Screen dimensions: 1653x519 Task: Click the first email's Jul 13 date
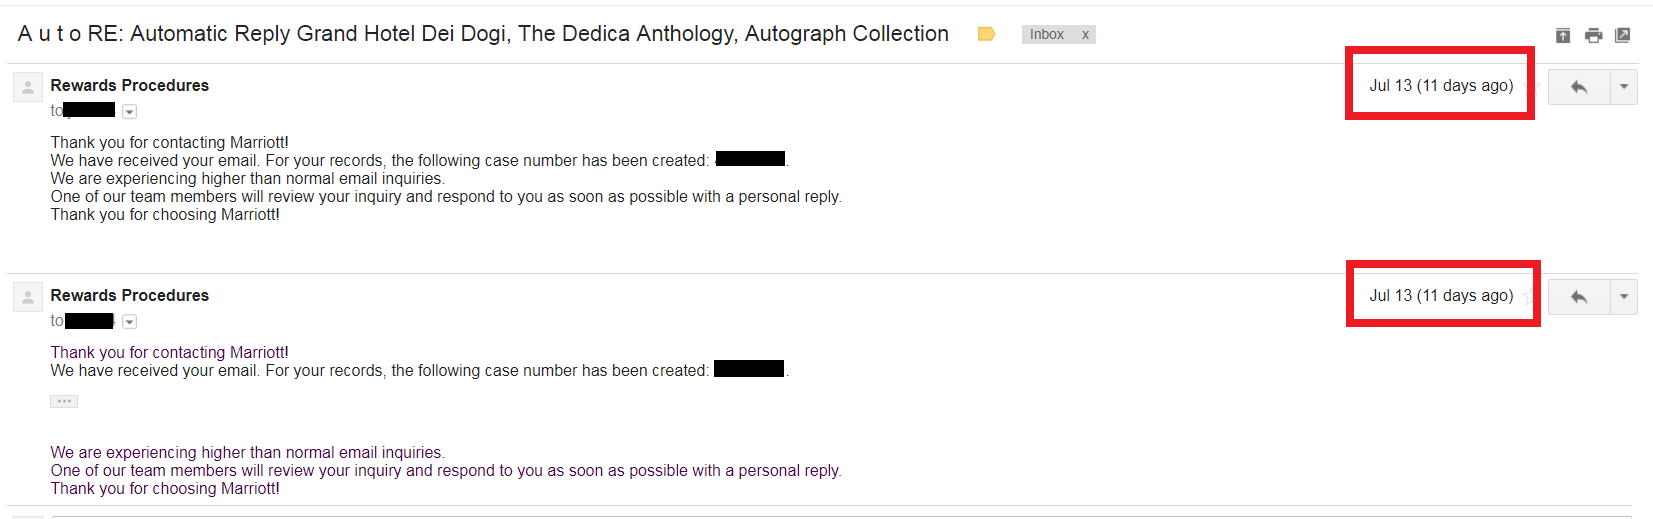point(1440,86)
